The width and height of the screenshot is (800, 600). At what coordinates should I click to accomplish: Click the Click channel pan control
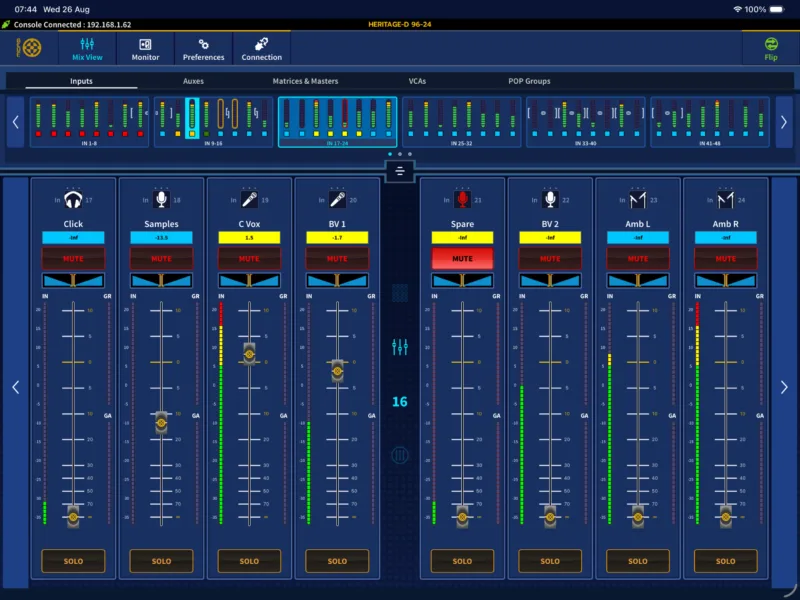(x=73, y=280)
